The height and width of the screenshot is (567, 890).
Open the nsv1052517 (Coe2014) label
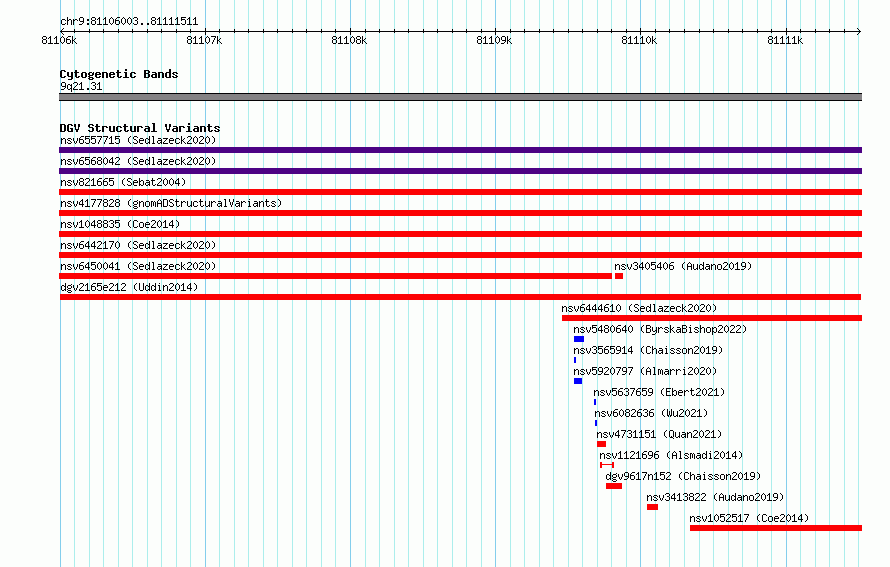[749, 518]
